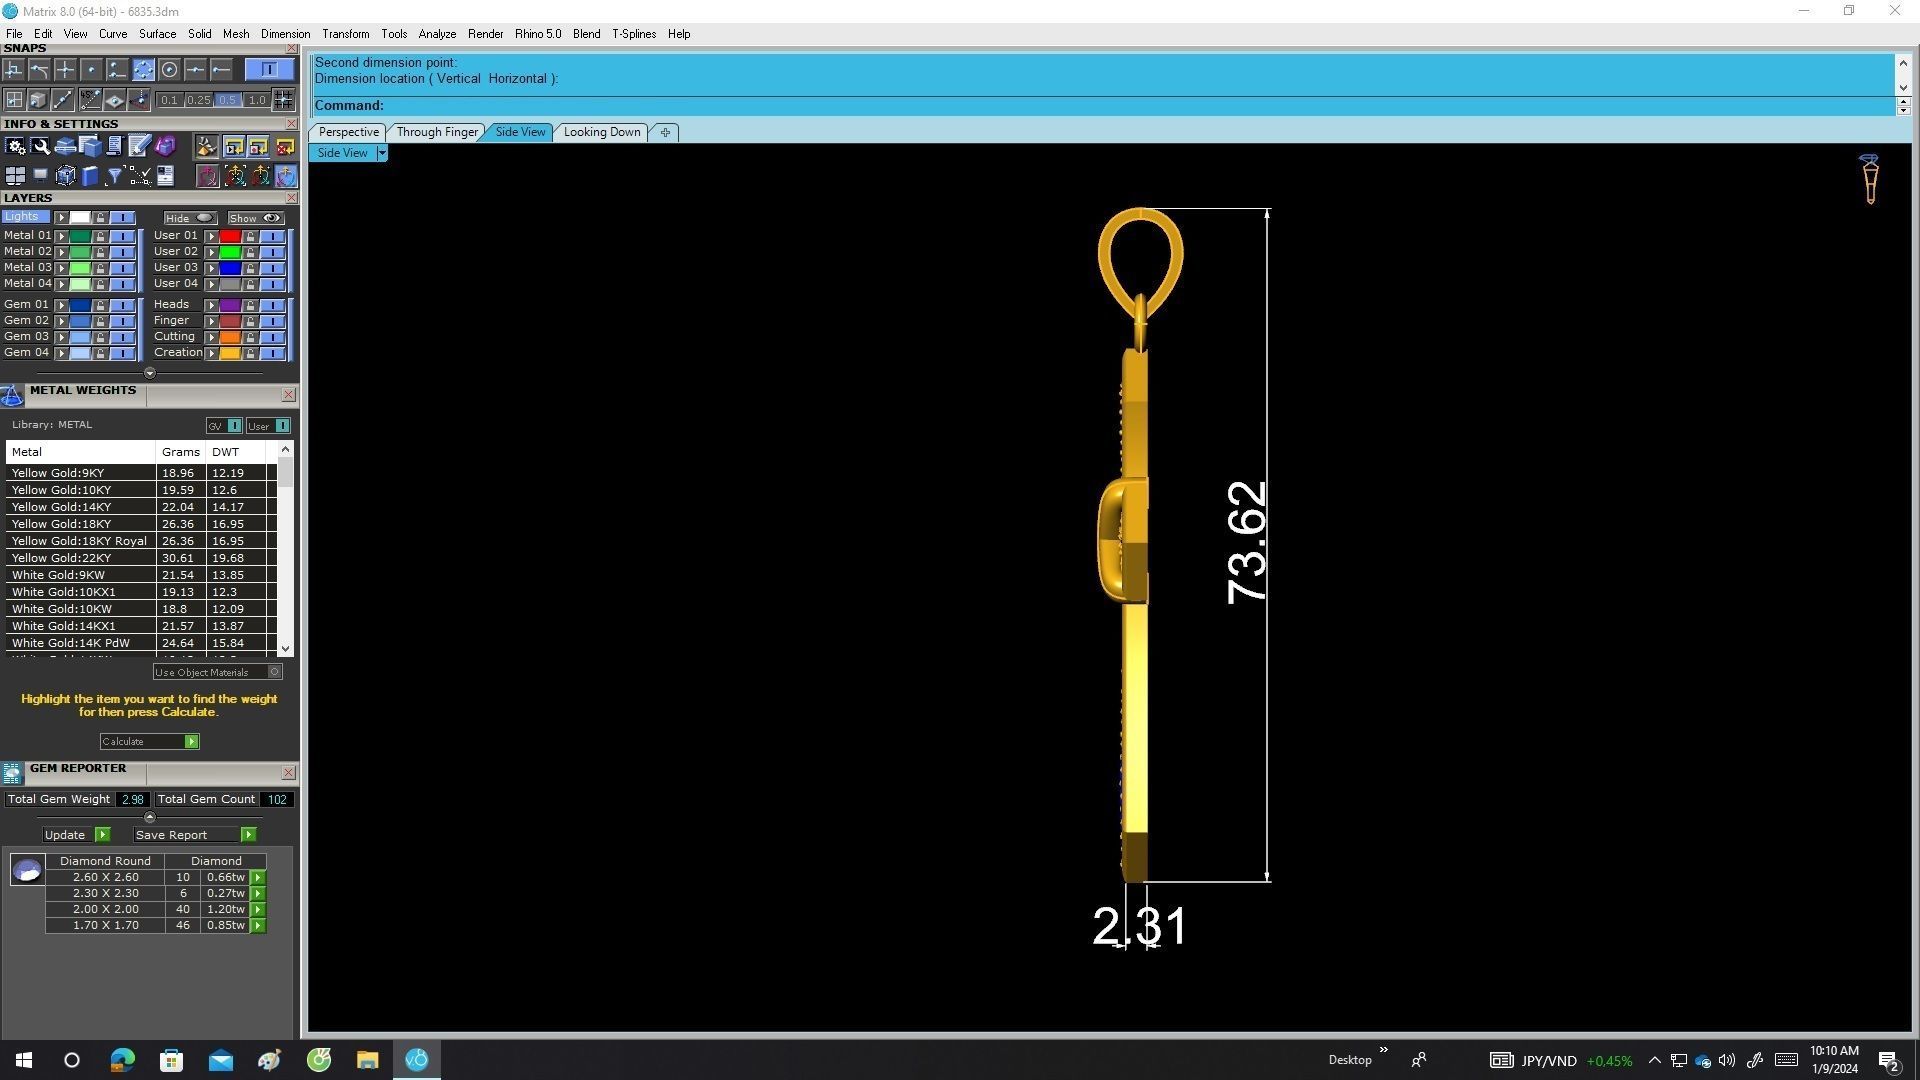Collapse the Layers panel bottom expander
Viewport: 1920px width, 1080px height.
click(x=150, y=373)
